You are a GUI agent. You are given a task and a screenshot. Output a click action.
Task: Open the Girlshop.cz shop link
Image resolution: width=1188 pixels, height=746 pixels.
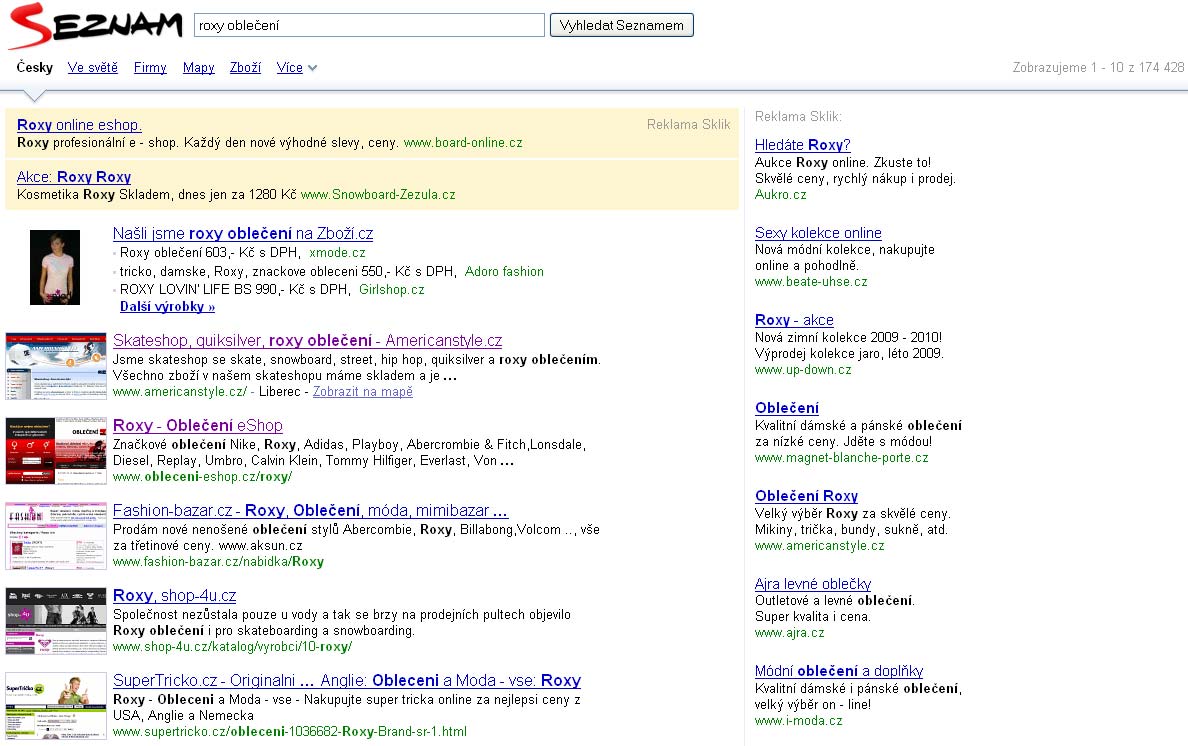click(x=392, y=289)
